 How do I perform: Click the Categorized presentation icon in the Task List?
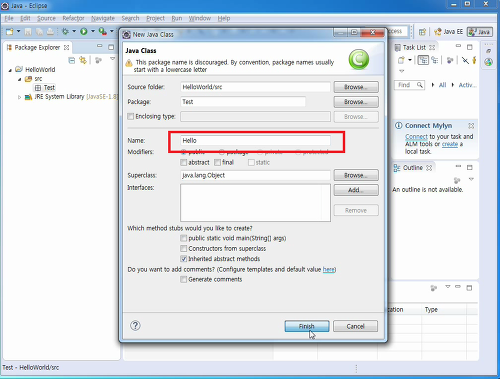(x=423, y=60)
